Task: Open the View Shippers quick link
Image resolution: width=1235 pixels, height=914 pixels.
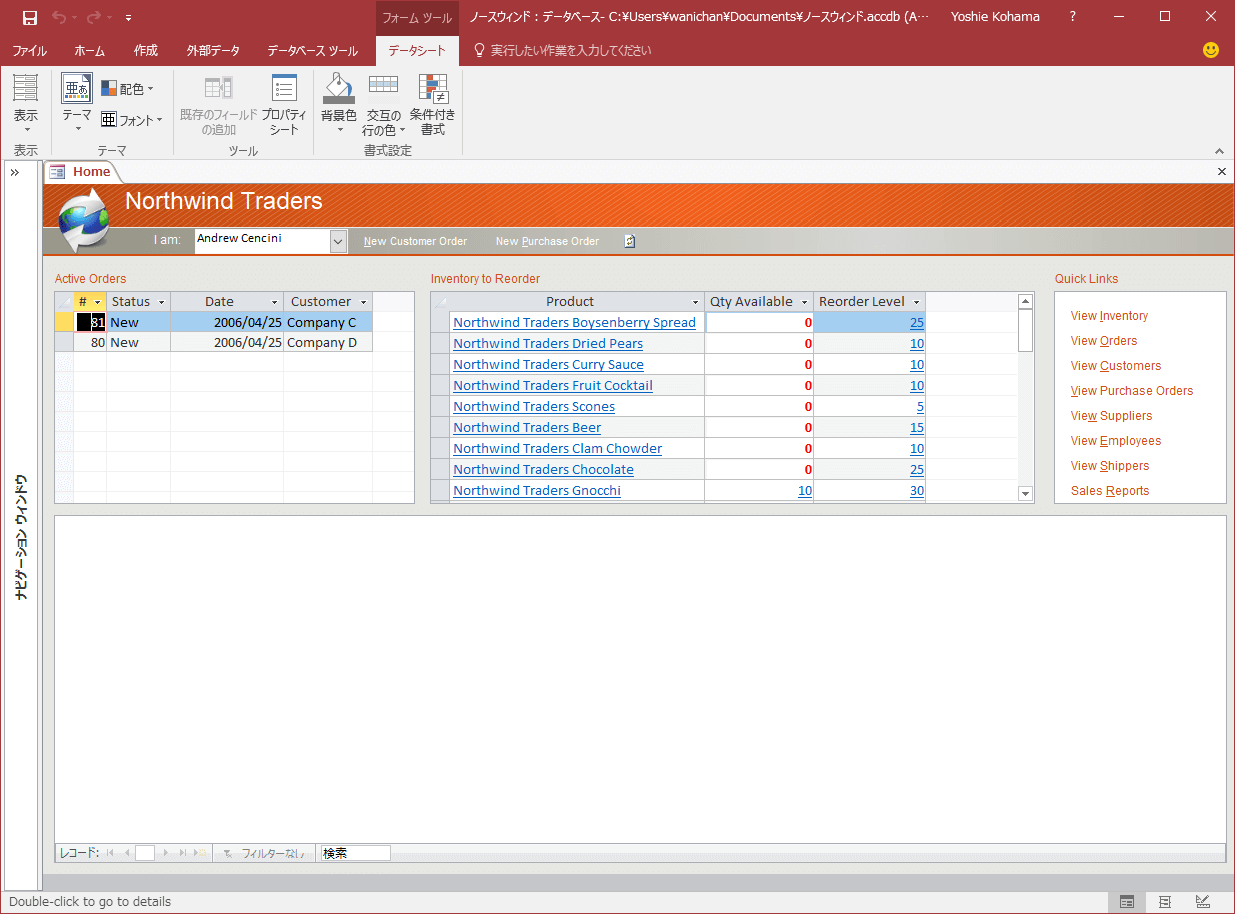Action: [1110, 466]
